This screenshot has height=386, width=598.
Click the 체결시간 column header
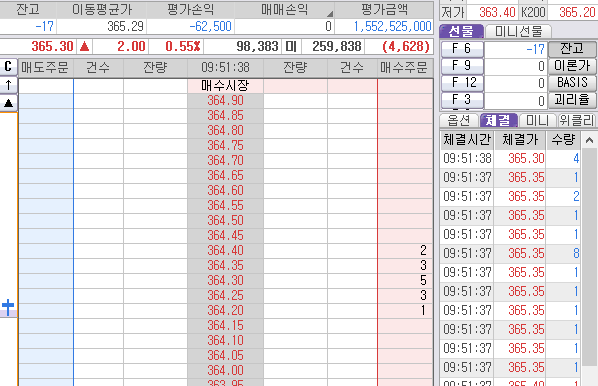(x=467, y=140)
